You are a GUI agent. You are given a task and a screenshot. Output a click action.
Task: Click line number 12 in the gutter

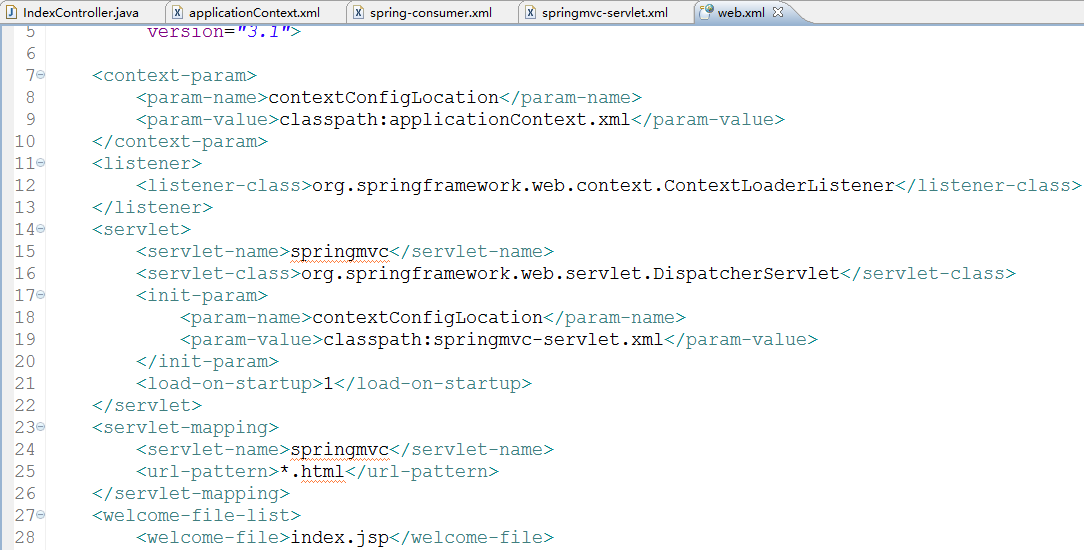(x=25, y=185)
